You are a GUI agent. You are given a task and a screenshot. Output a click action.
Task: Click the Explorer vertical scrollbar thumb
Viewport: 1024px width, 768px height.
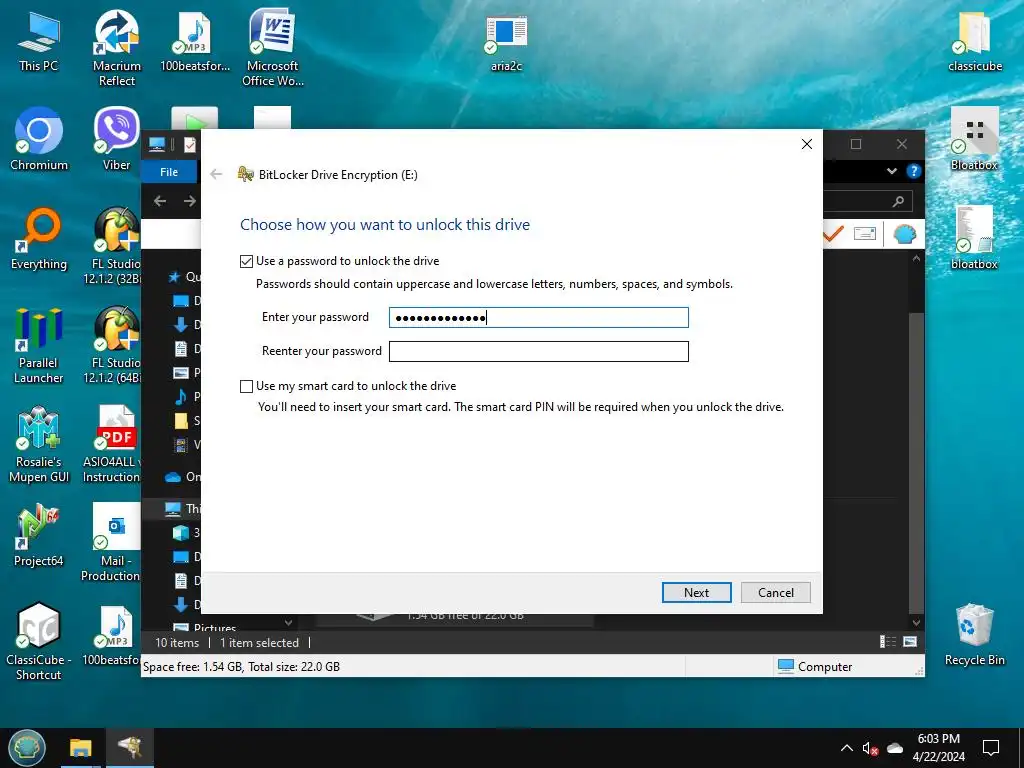pos(916,462)
